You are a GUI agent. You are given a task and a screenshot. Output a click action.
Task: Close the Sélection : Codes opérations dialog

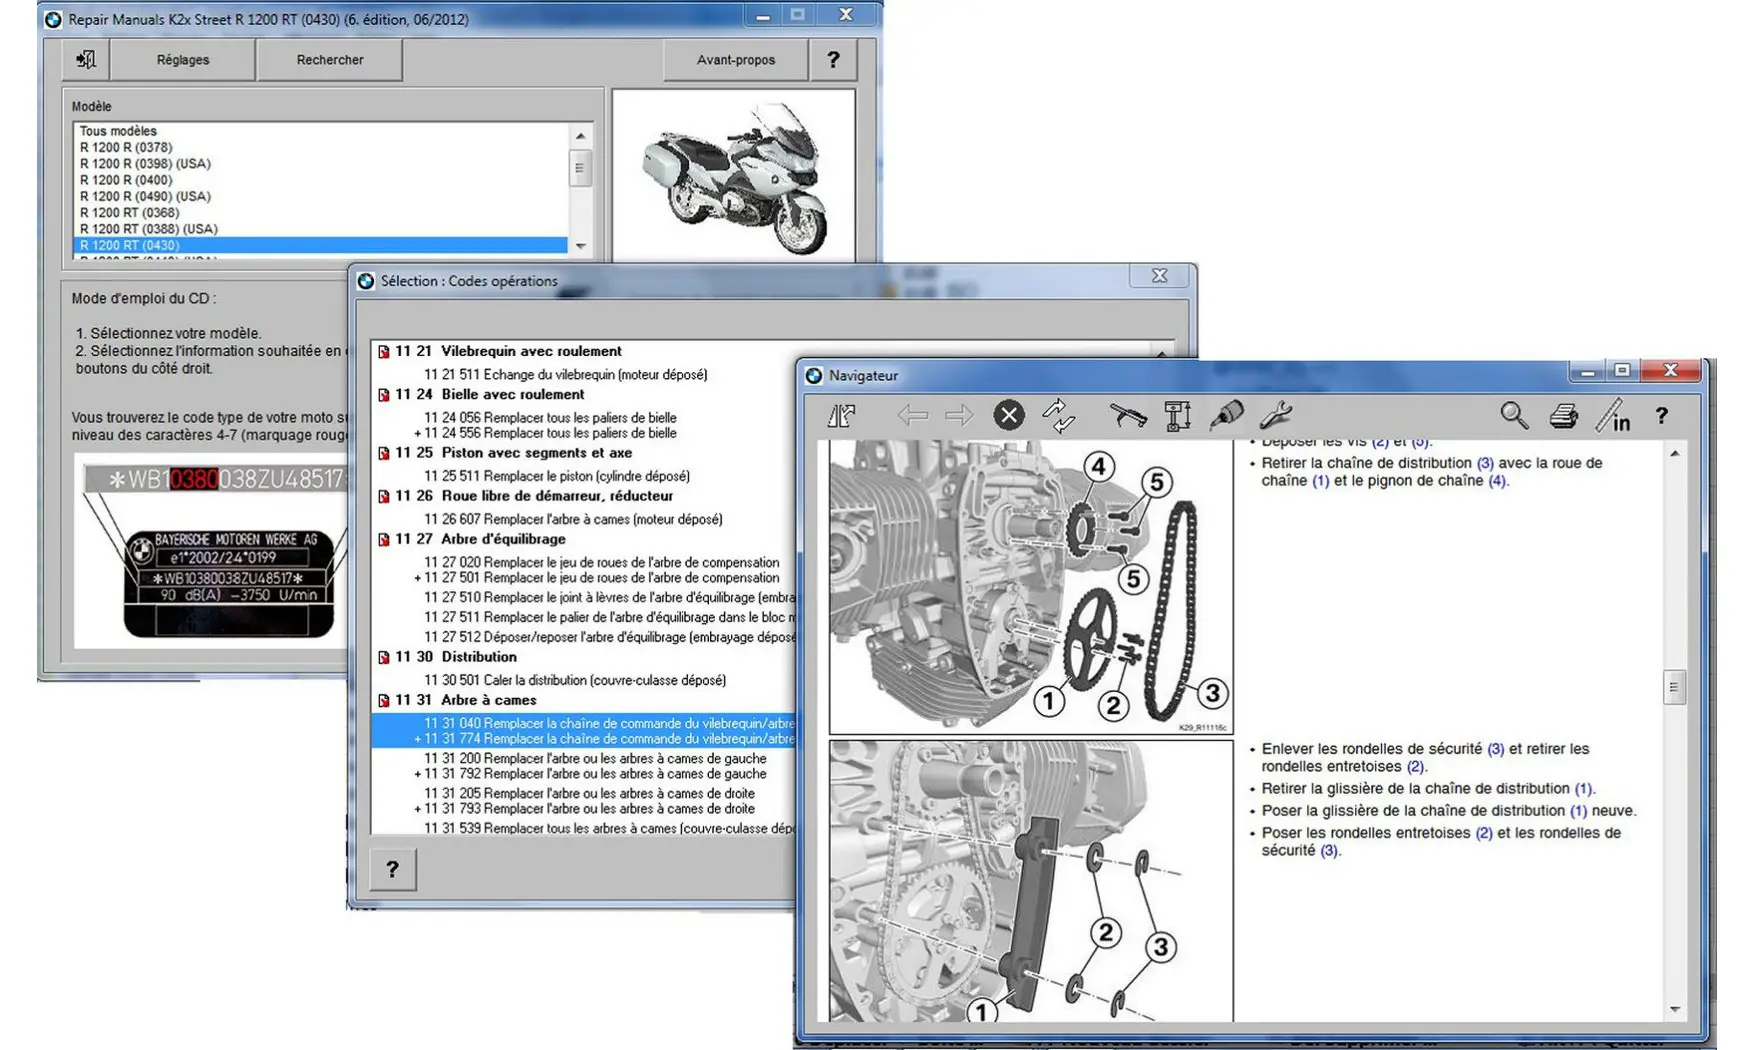pyautogui.click(x=1159, y=276)
